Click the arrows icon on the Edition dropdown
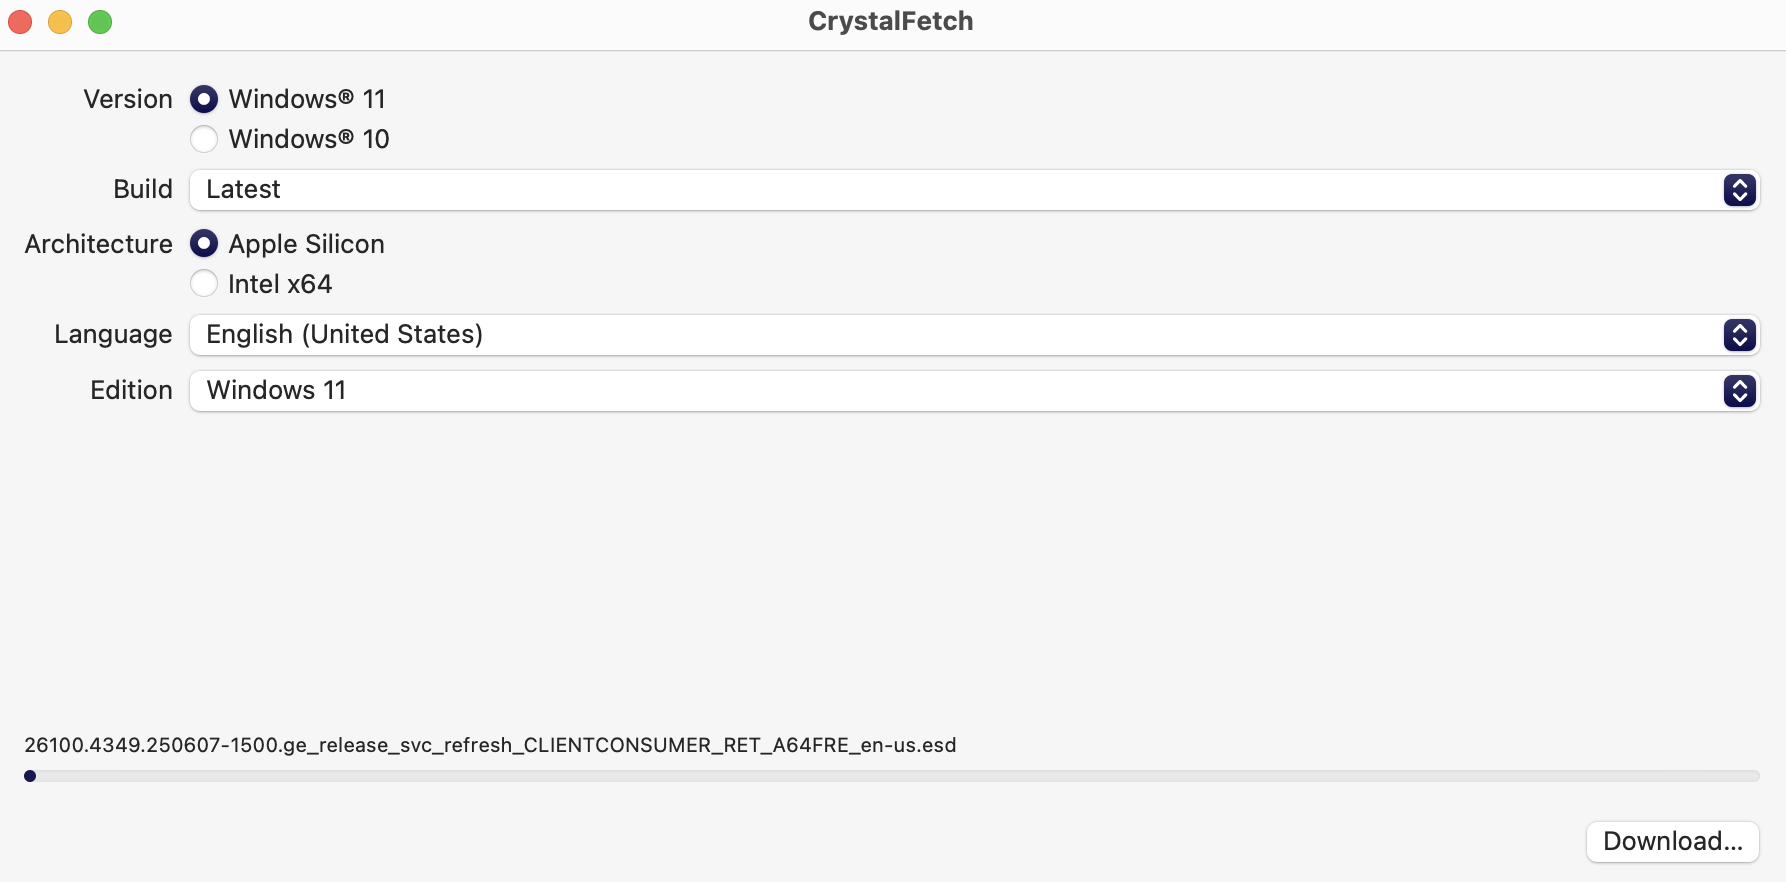The height and width of the screenshot is (882, 1786). (x=1739, y=391)
